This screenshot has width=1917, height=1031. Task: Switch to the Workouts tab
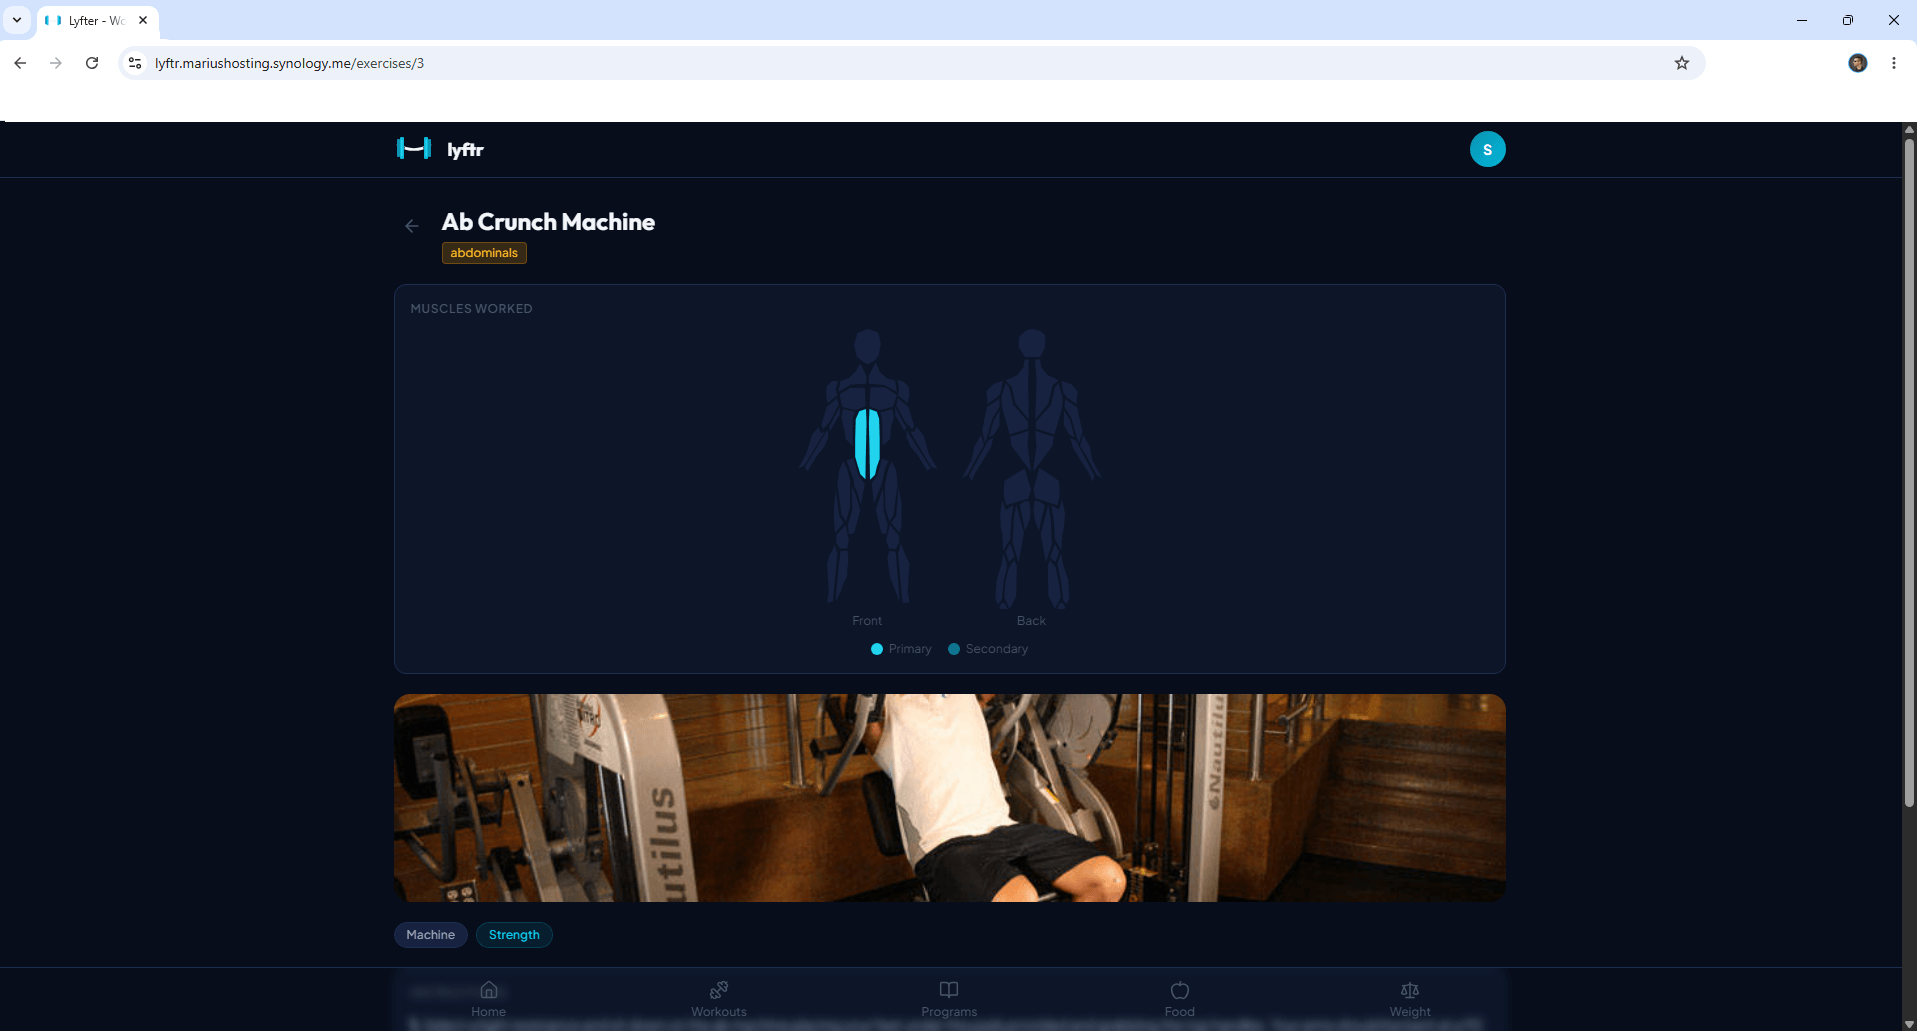719,999
